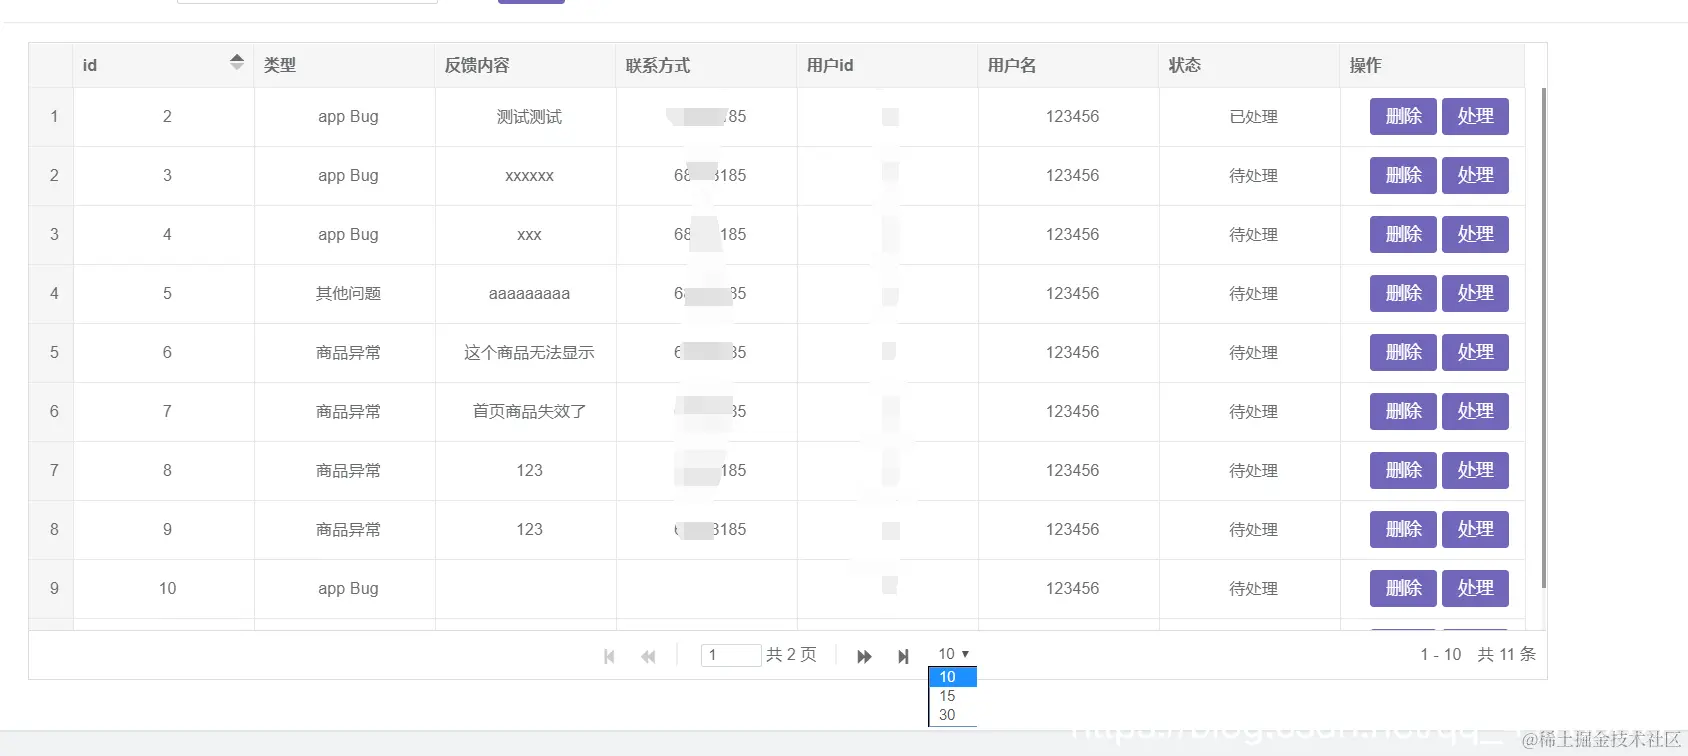Sort table by id column arrows
1688x756 pixels.
237,62
